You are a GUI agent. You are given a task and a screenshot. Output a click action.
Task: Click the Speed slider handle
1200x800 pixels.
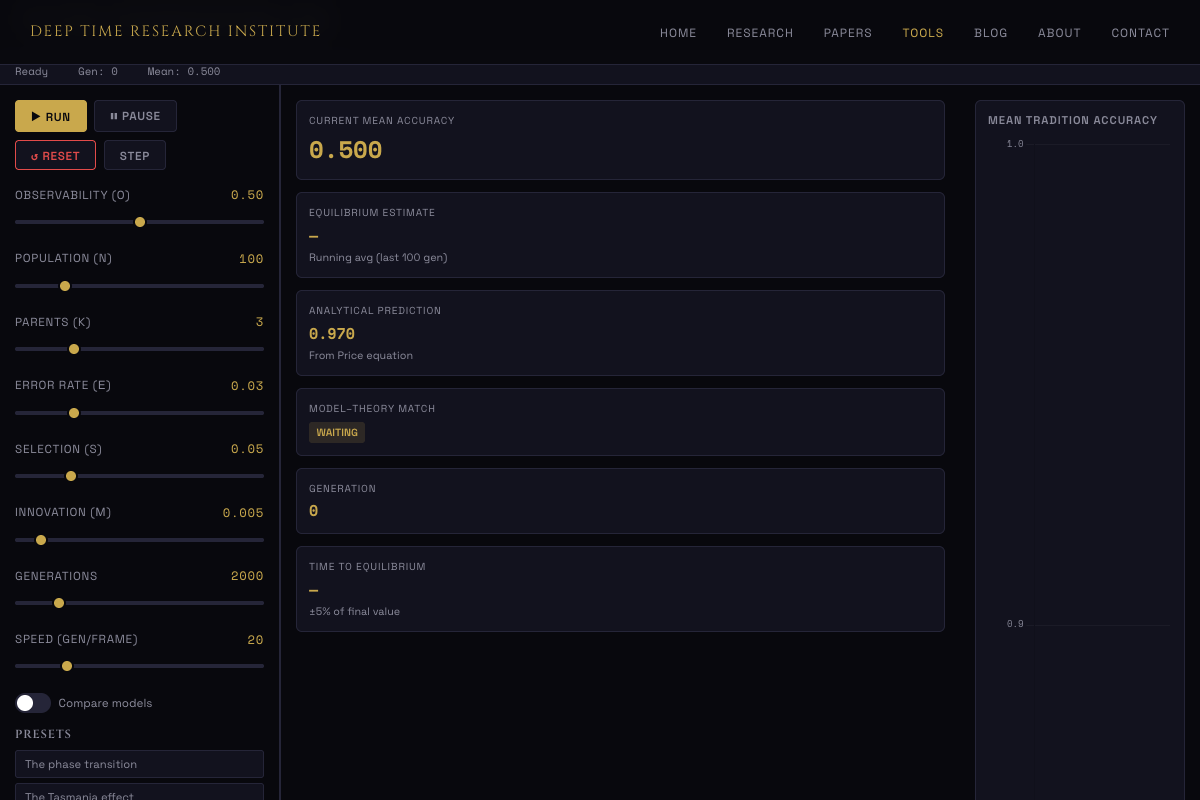tap(67, 666)
